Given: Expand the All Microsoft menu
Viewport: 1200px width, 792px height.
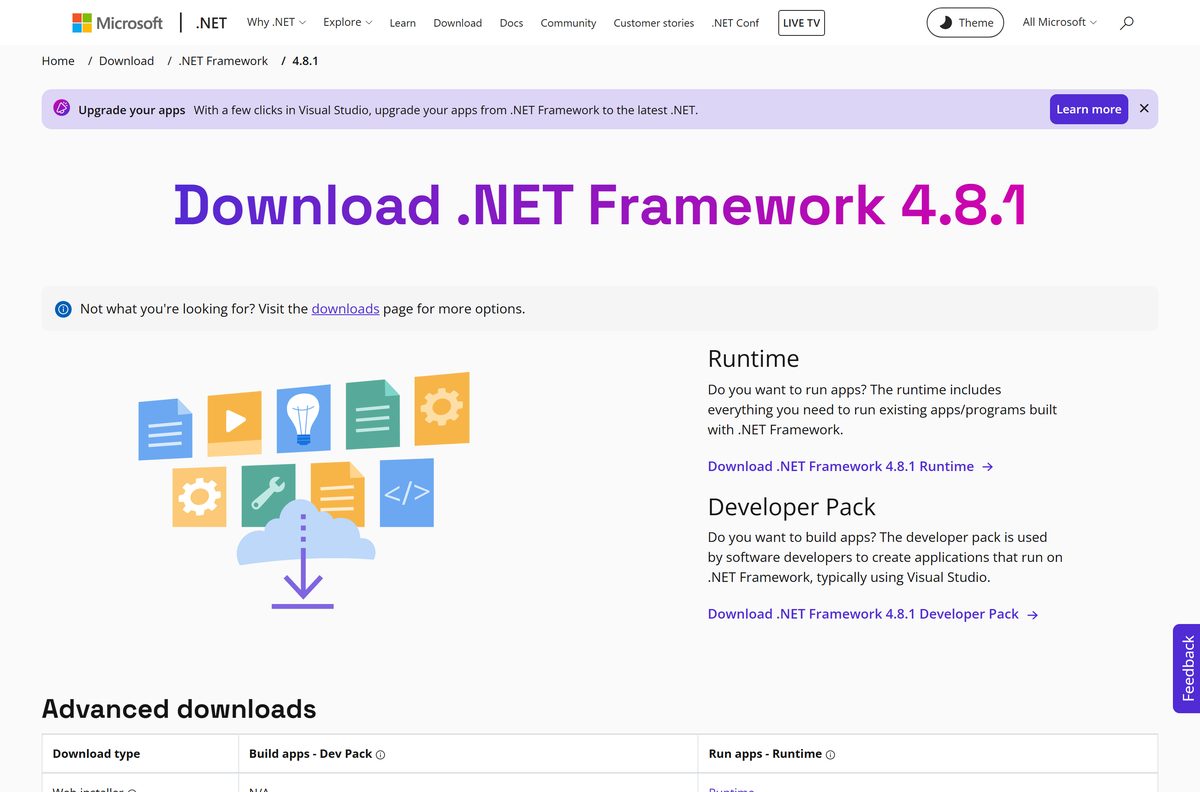Looking at the screenshot, I should coord(1059,22).
